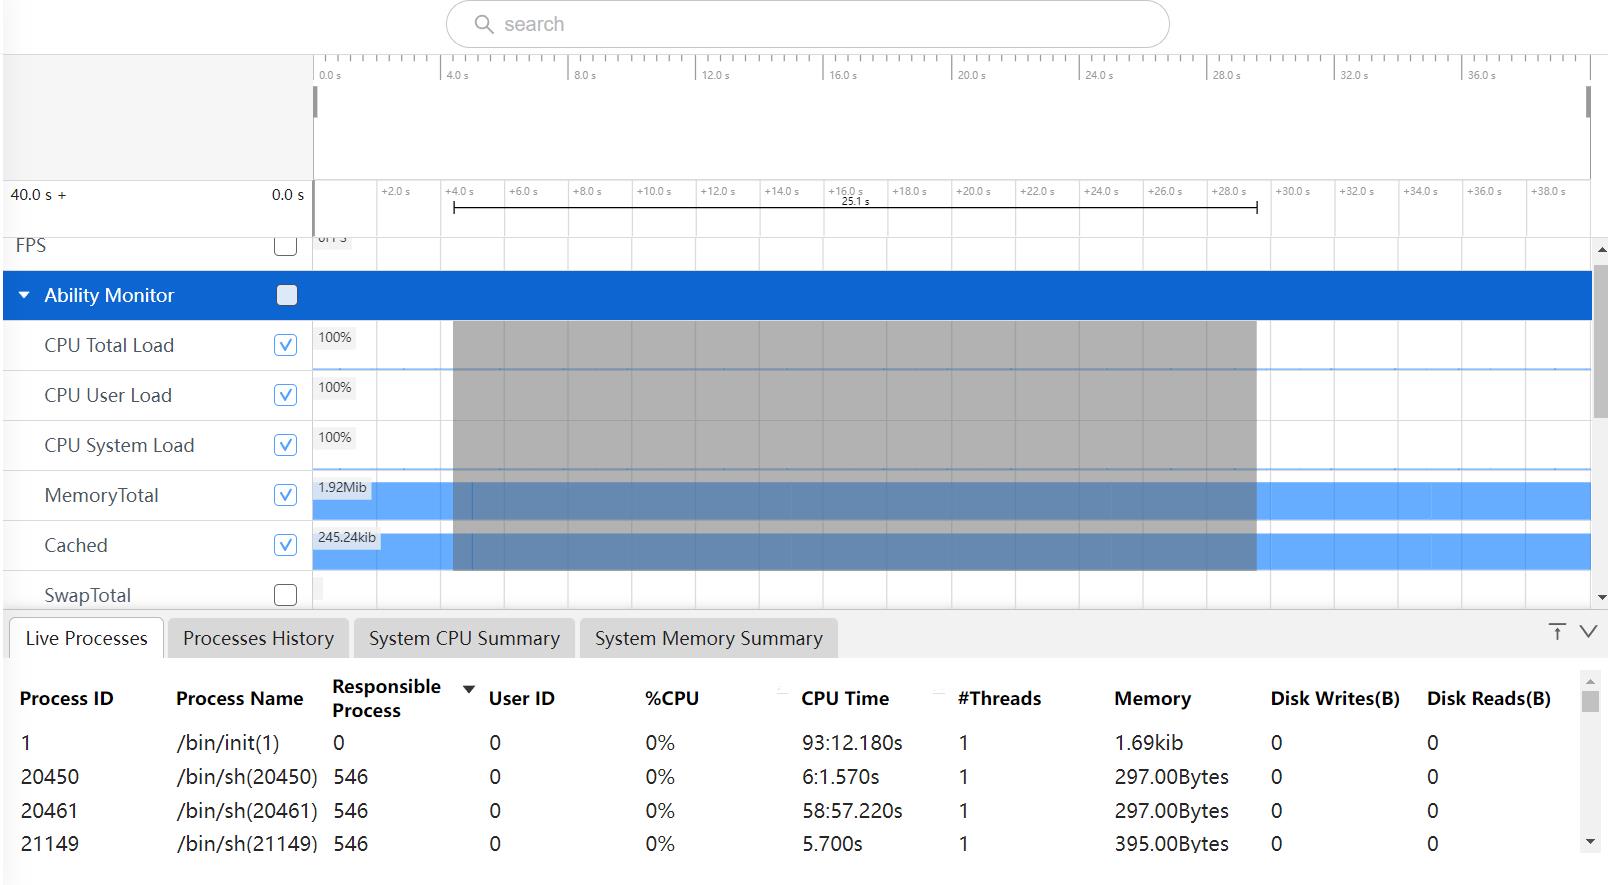Select the /bin/init(1) process row
1608x885 pixels.
[x=227, y=743]
